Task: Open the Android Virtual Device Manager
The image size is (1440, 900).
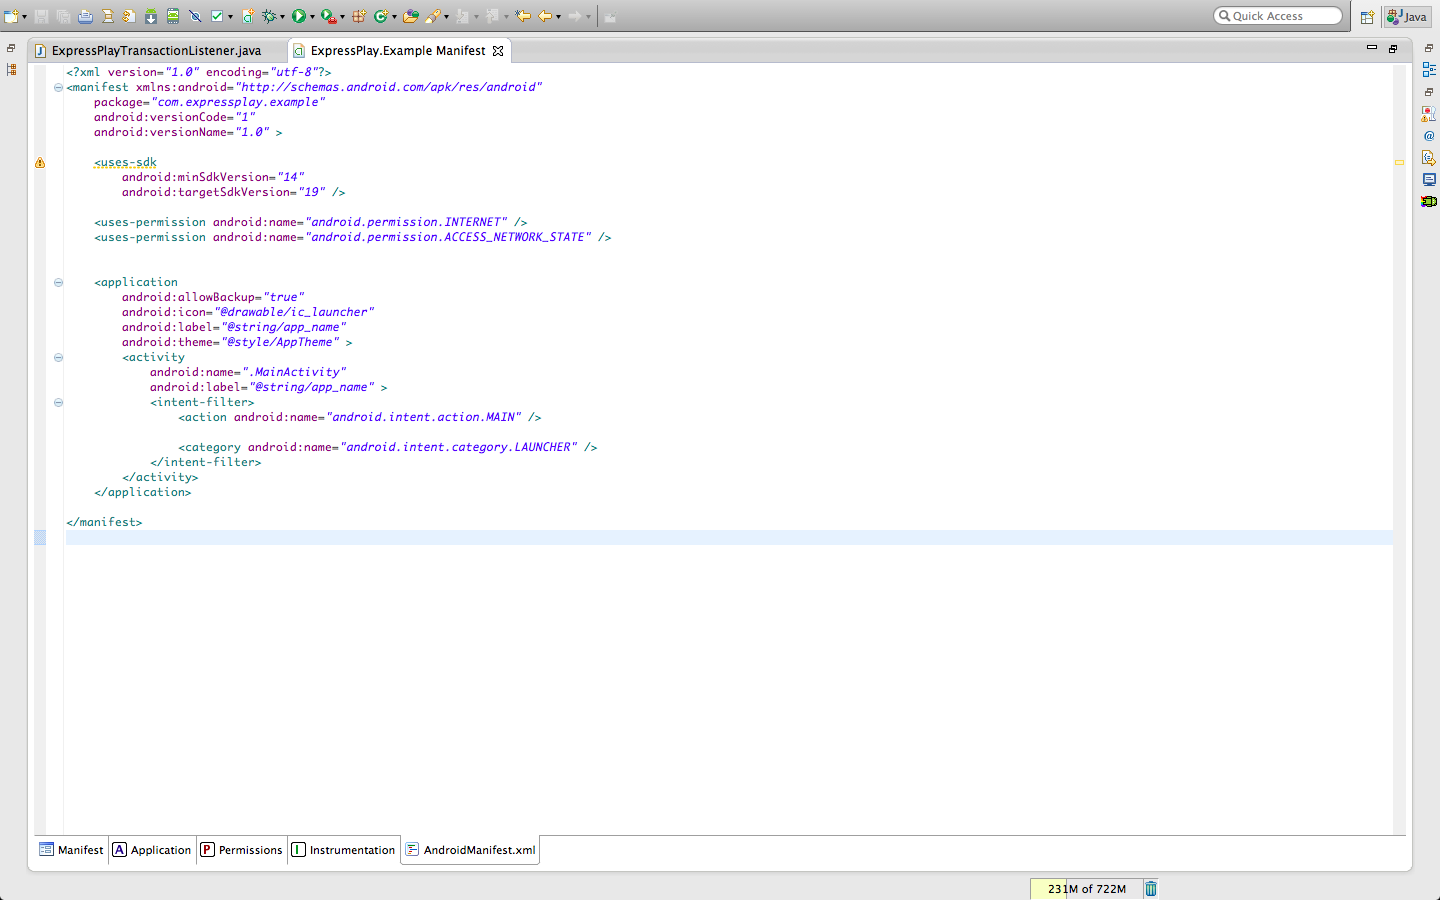Action: click(173, 16)
